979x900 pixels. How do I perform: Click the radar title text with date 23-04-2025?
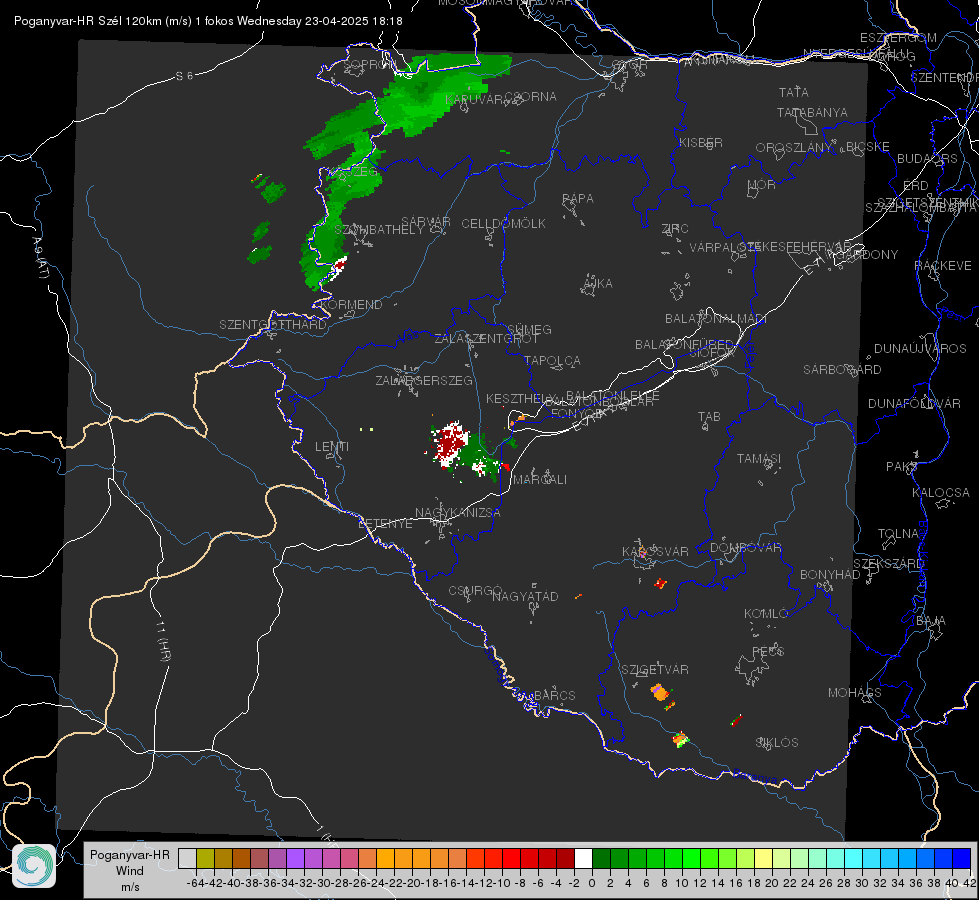tap(208, 21)
